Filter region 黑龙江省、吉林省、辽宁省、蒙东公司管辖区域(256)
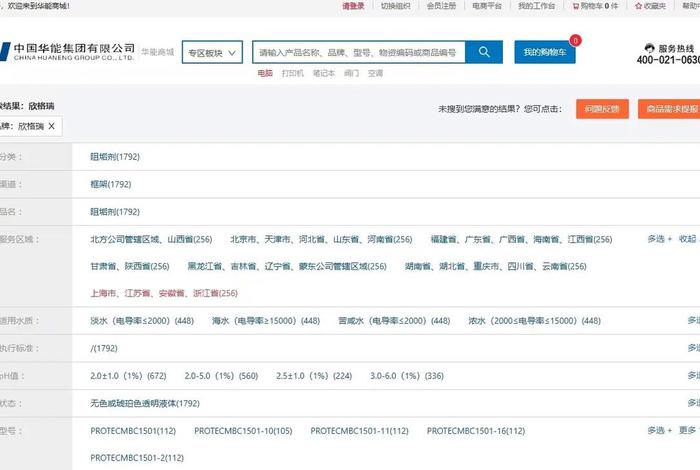The image size is (700, 470). pos(287,266)
